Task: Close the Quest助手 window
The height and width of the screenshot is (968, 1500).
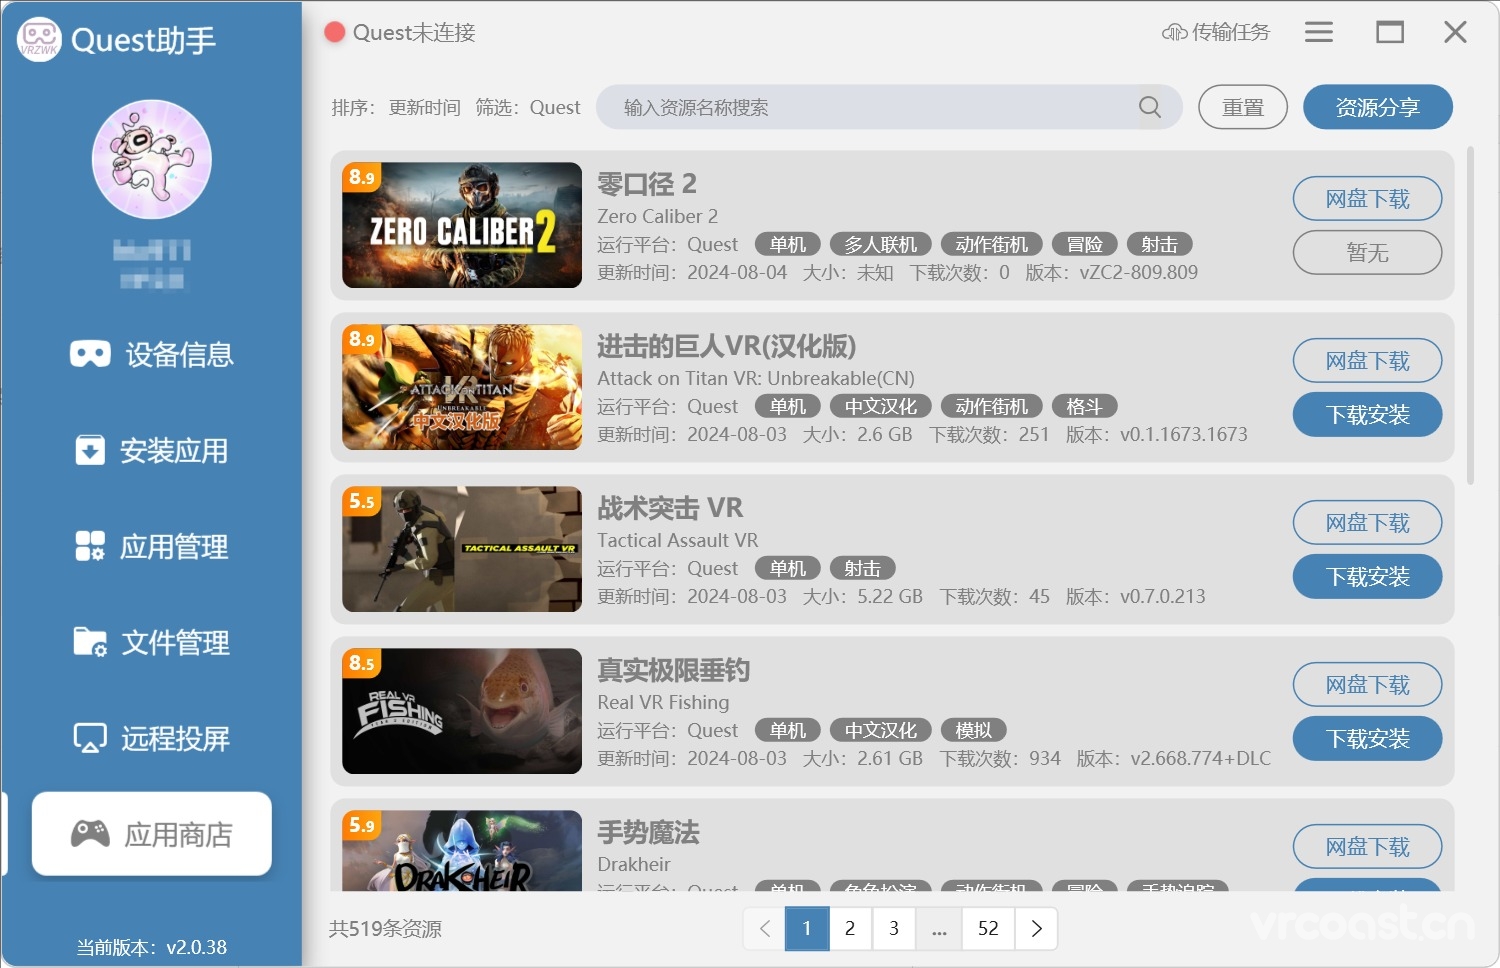Action: (x=1456, y=32)
